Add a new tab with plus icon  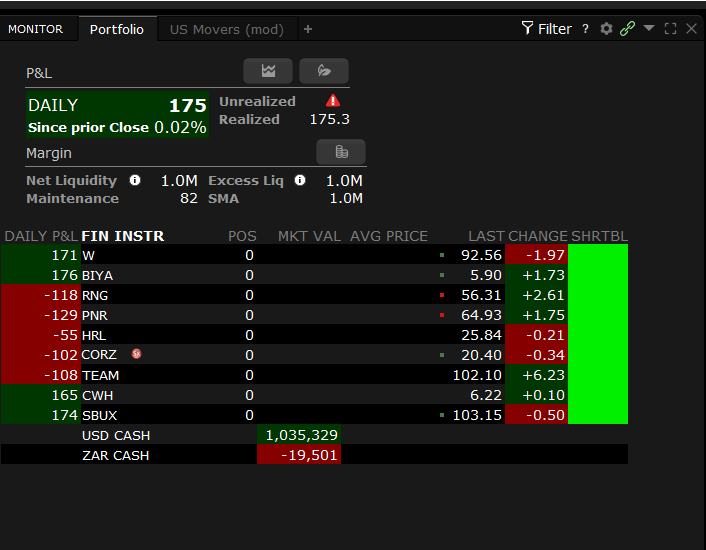(x=308, y=29)
